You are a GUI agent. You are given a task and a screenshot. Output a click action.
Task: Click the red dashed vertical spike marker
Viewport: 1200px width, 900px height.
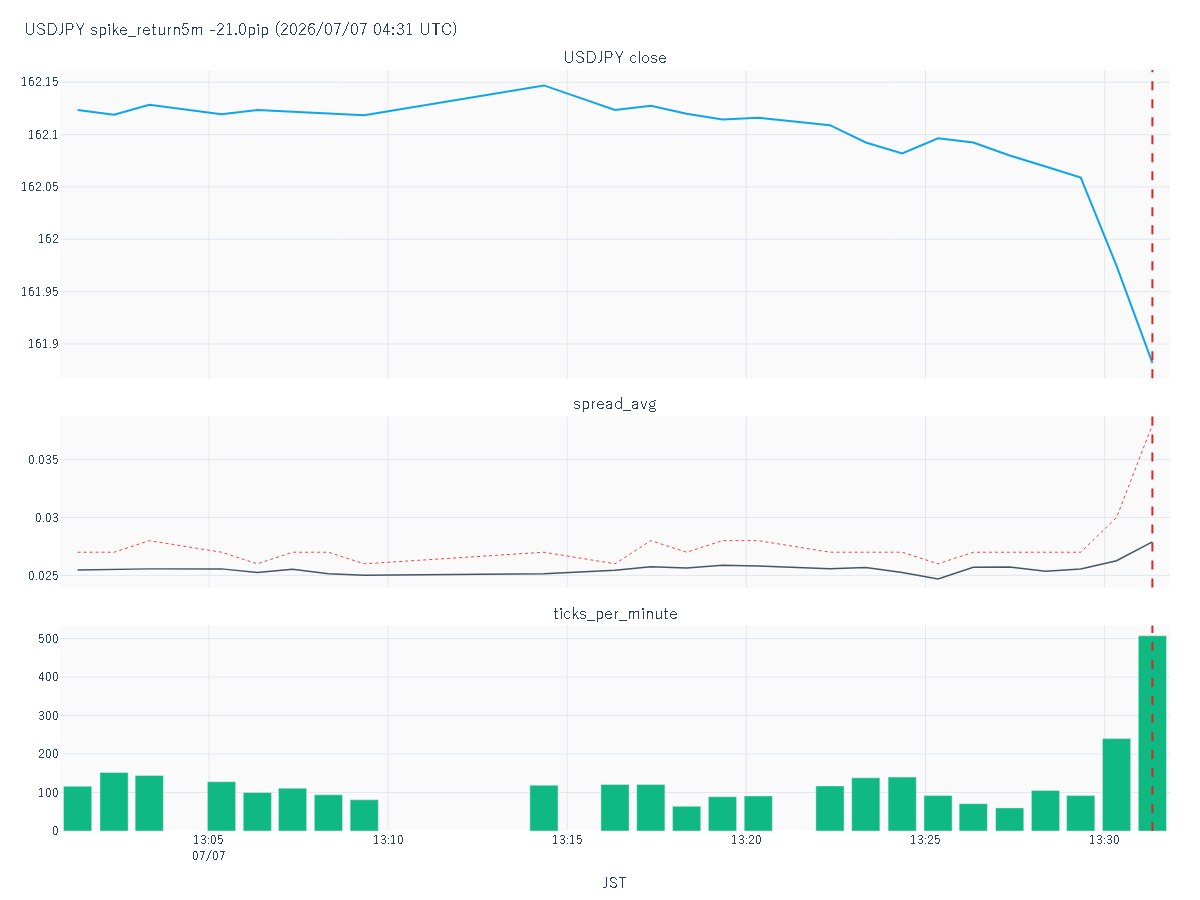(x=1152, y=450)
